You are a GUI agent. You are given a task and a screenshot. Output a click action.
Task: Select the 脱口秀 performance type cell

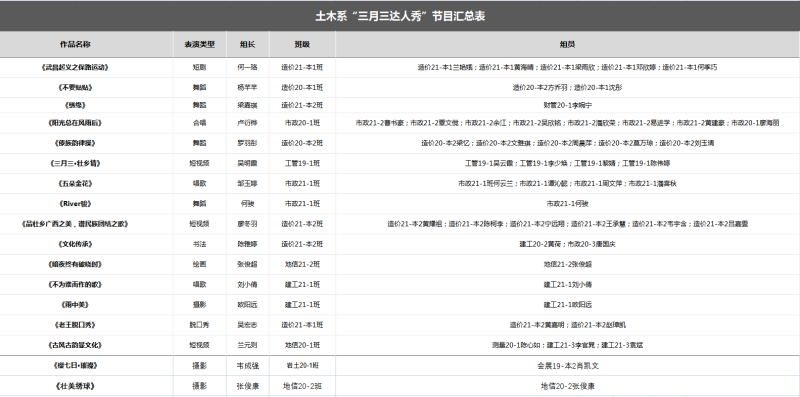tap(199, 325)
